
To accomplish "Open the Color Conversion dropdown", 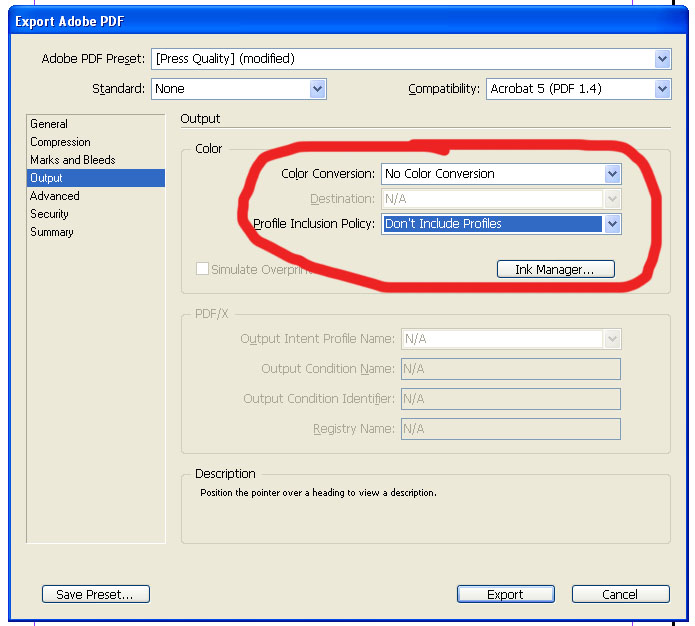I will point(501,174).
